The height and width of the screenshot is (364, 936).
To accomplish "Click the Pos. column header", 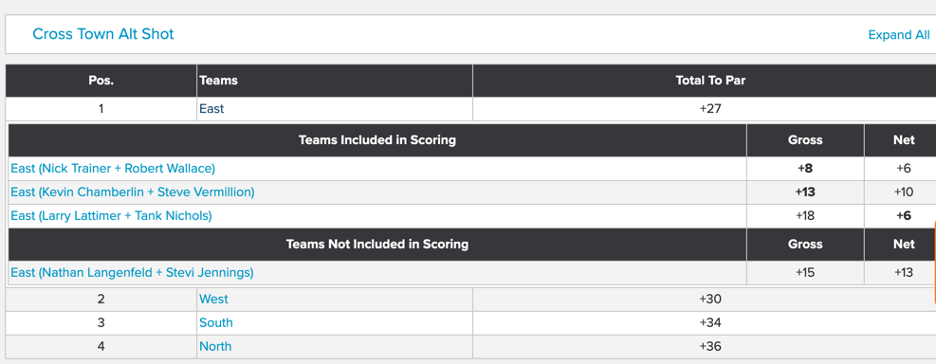I will (101, 81).
